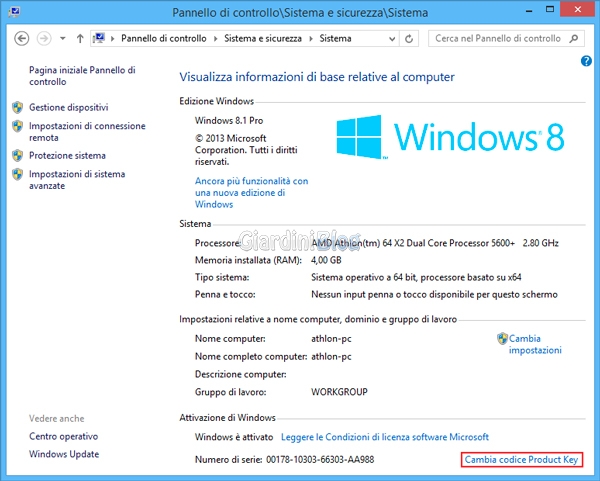Maximize the Sistema window
Image resolution: width=600 pixels, height=481 pixels.
(x=550, y=10)
